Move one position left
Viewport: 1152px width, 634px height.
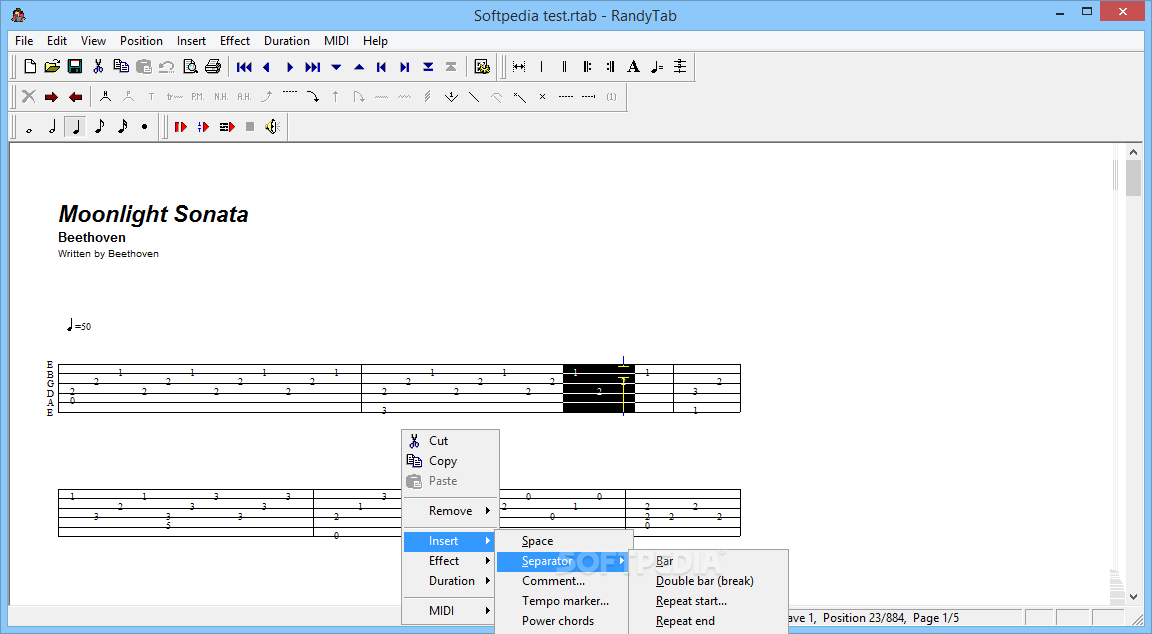[267, 67]
